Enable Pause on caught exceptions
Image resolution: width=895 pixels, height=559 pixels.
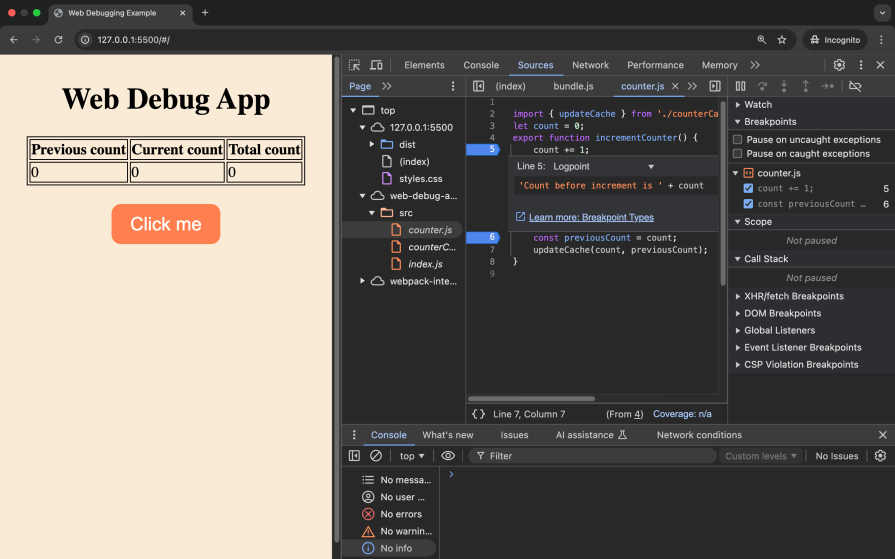click(x=738, y=154)
